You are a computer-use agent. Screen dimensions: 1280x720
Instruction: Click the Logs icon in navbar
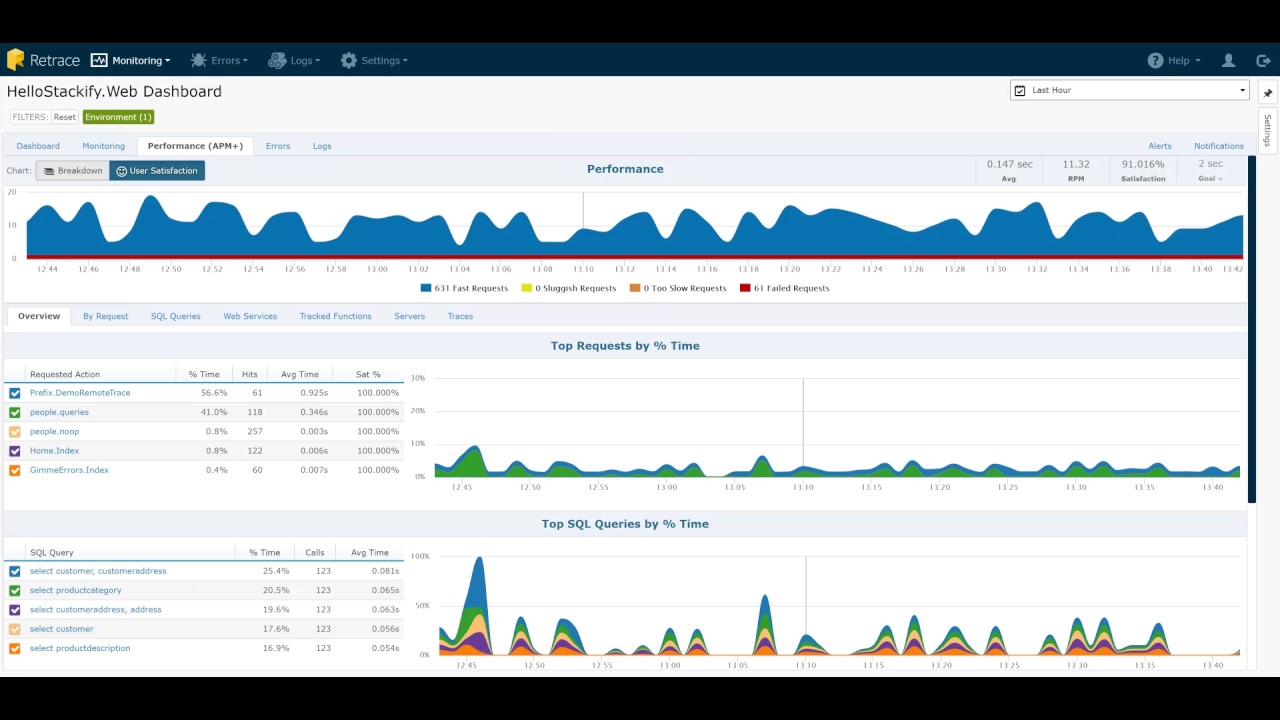tap(277, 60)
